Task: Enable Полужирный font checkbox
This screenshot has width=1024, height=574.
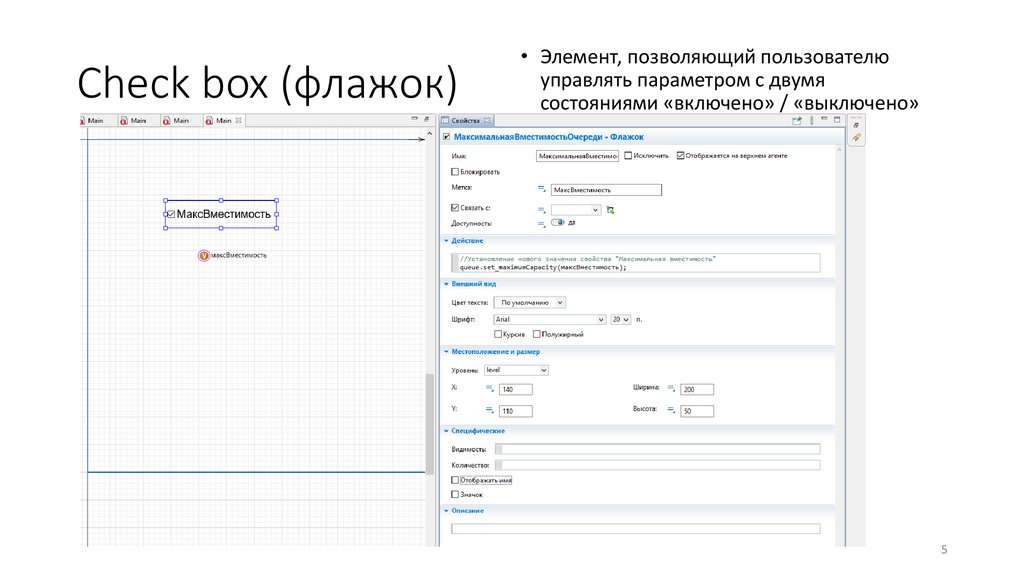Action: [x=537, y=334]
